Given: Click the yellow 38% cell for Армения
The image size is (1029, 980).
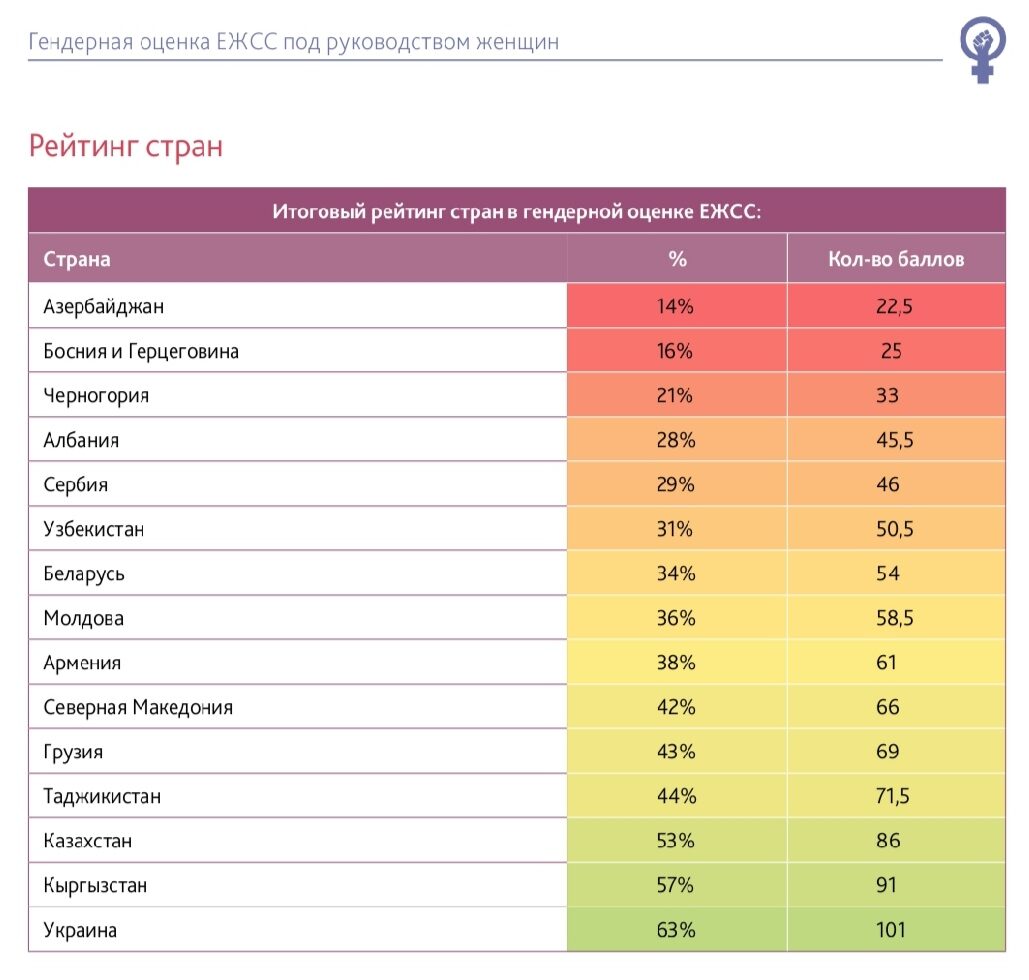Looking at the screenshot, I should [x=676, y=663].
